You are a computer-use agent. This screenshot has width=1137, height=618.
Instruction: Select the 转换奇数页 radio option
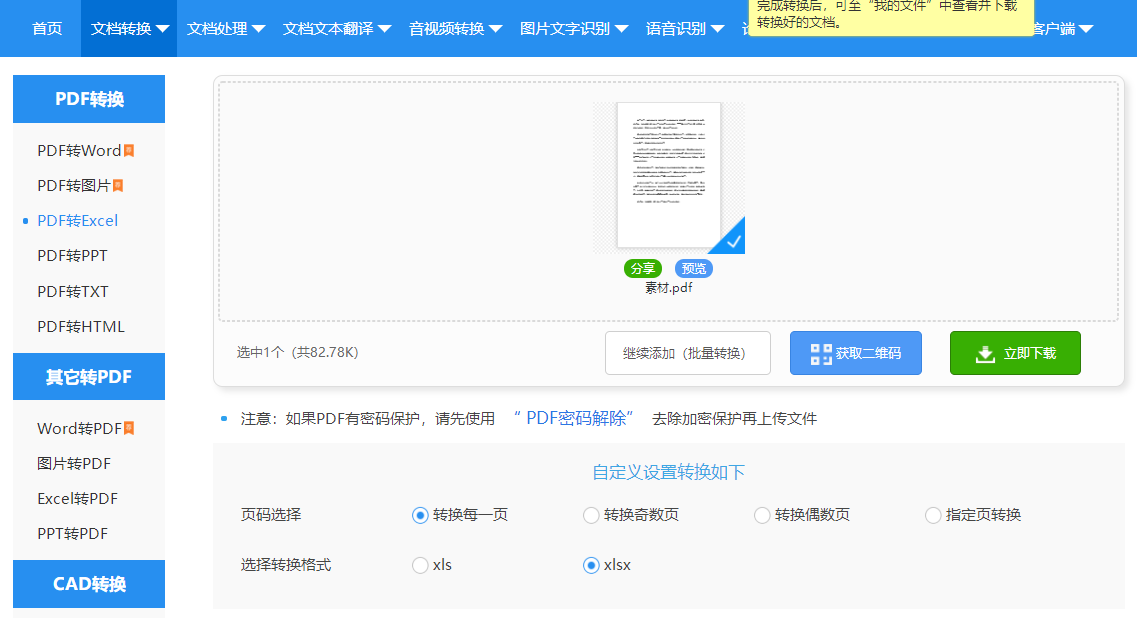(591, 515)
